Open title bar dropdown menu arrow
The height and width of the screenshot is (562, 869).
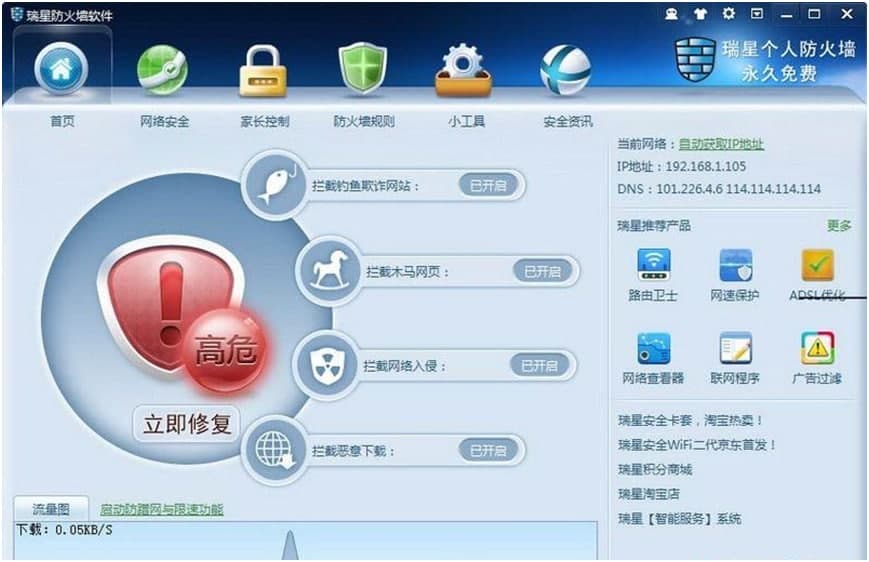[757, 13]
